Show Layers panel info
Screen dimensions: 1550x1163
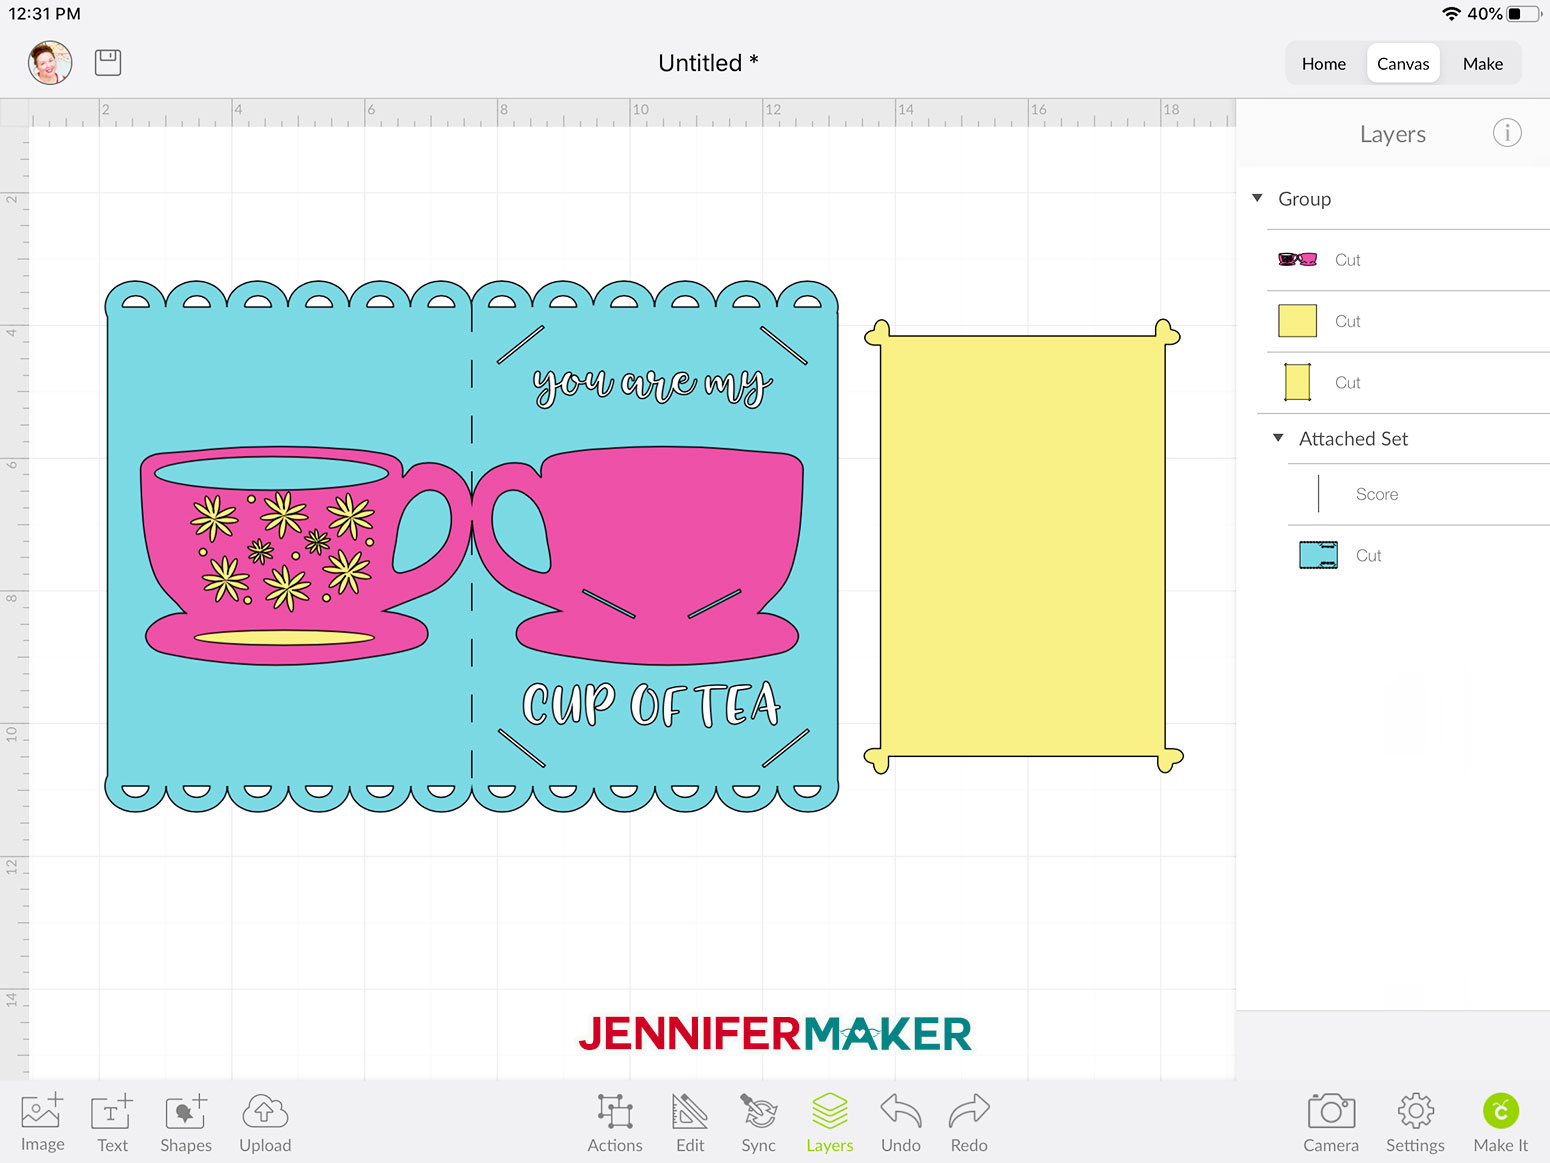click(x=1507, y=132)
